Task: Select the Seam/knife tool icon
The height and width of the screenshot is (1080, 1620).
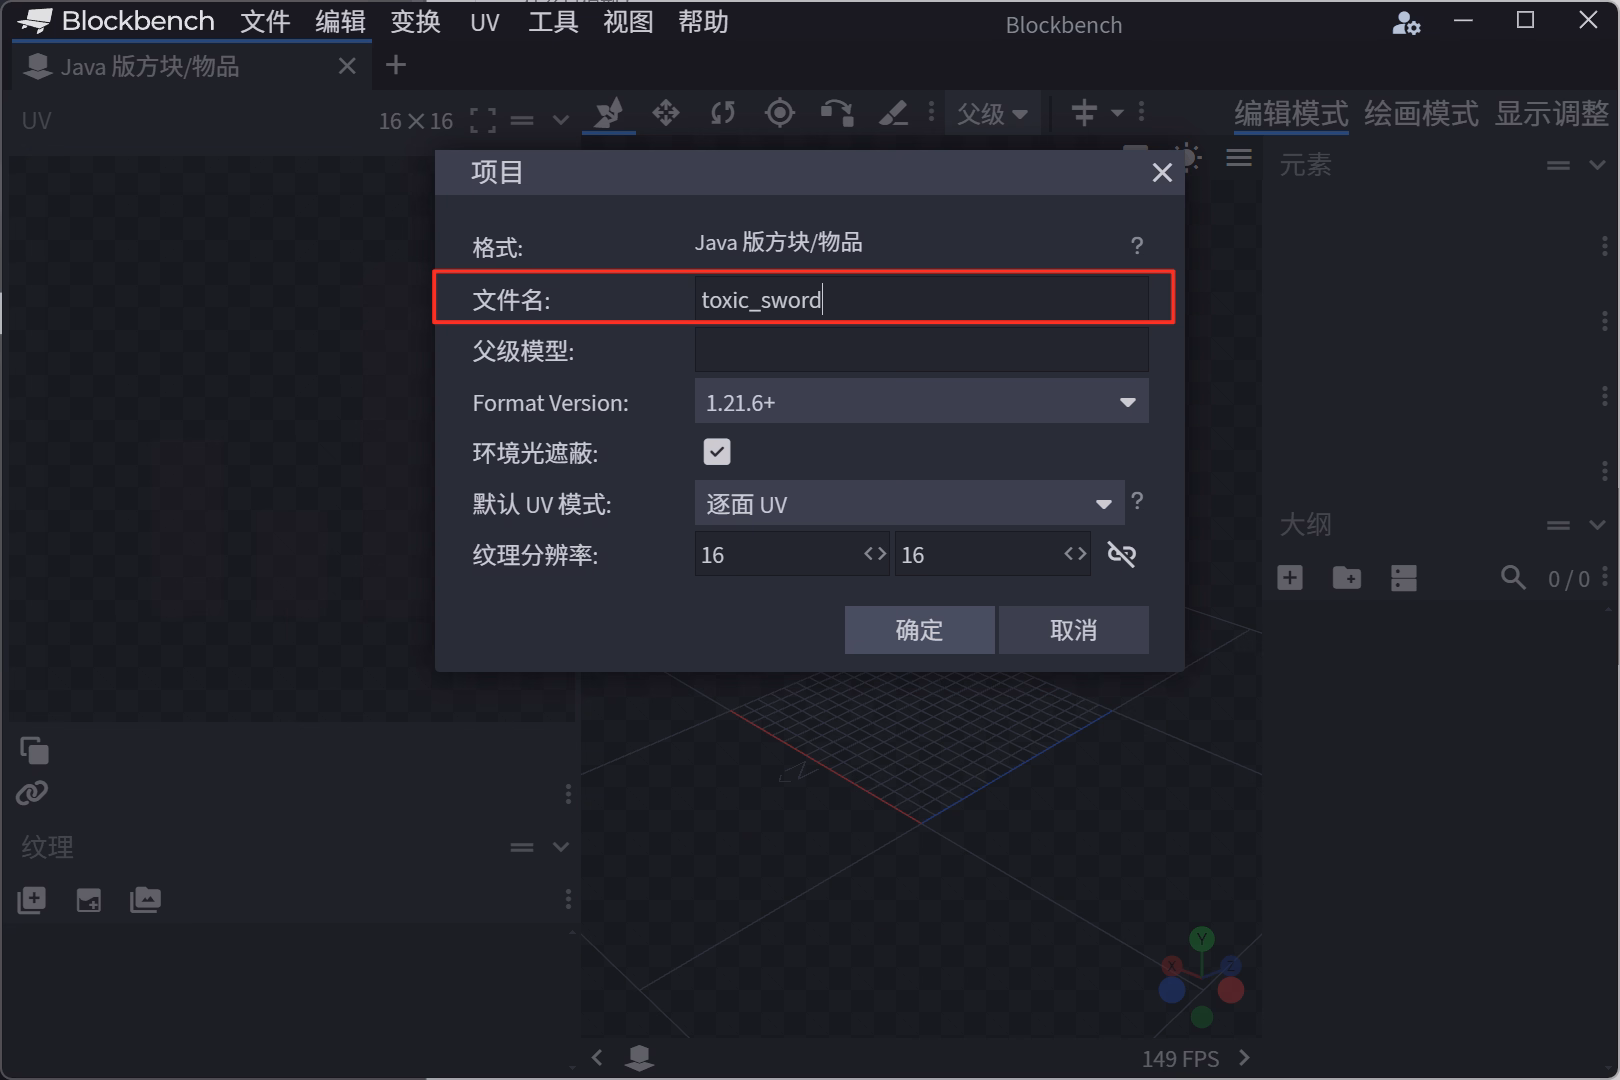Action: (x=893, y=113)
